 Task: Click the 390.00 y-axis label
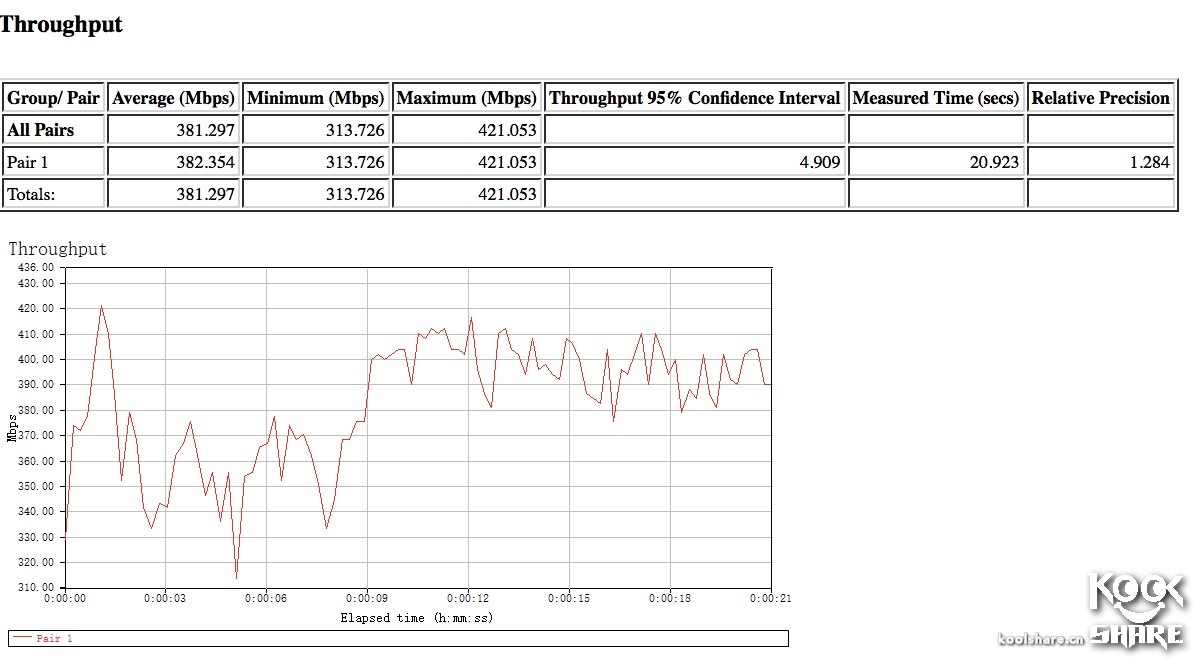(36, 385)
